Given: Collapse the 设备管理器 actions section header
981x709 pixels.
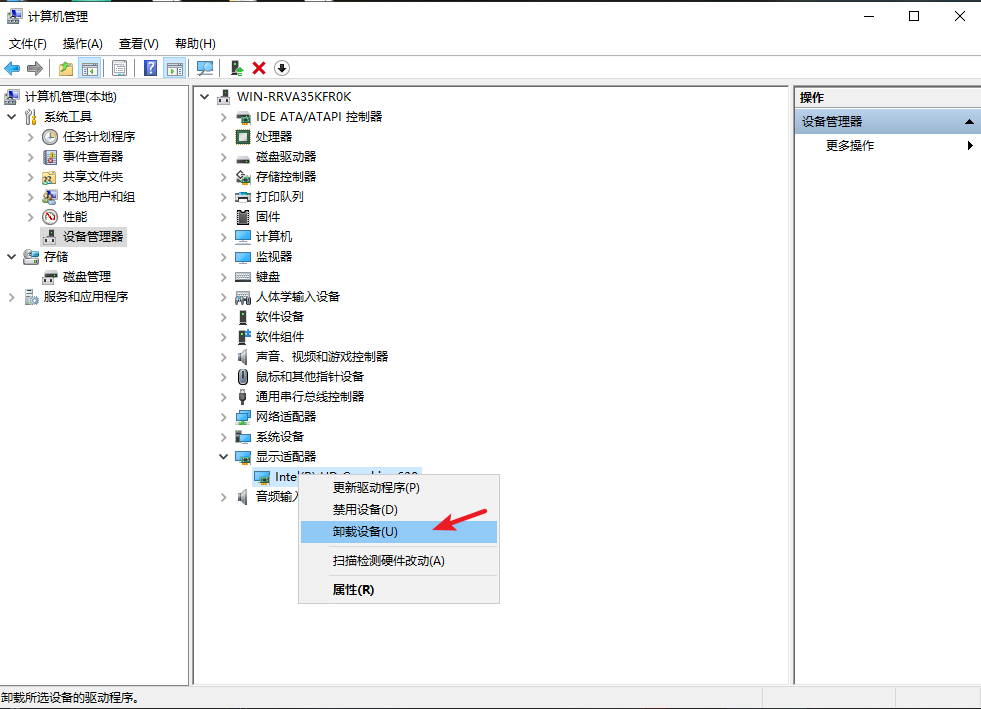Looking at the screenshot, I should pos(968,122).
